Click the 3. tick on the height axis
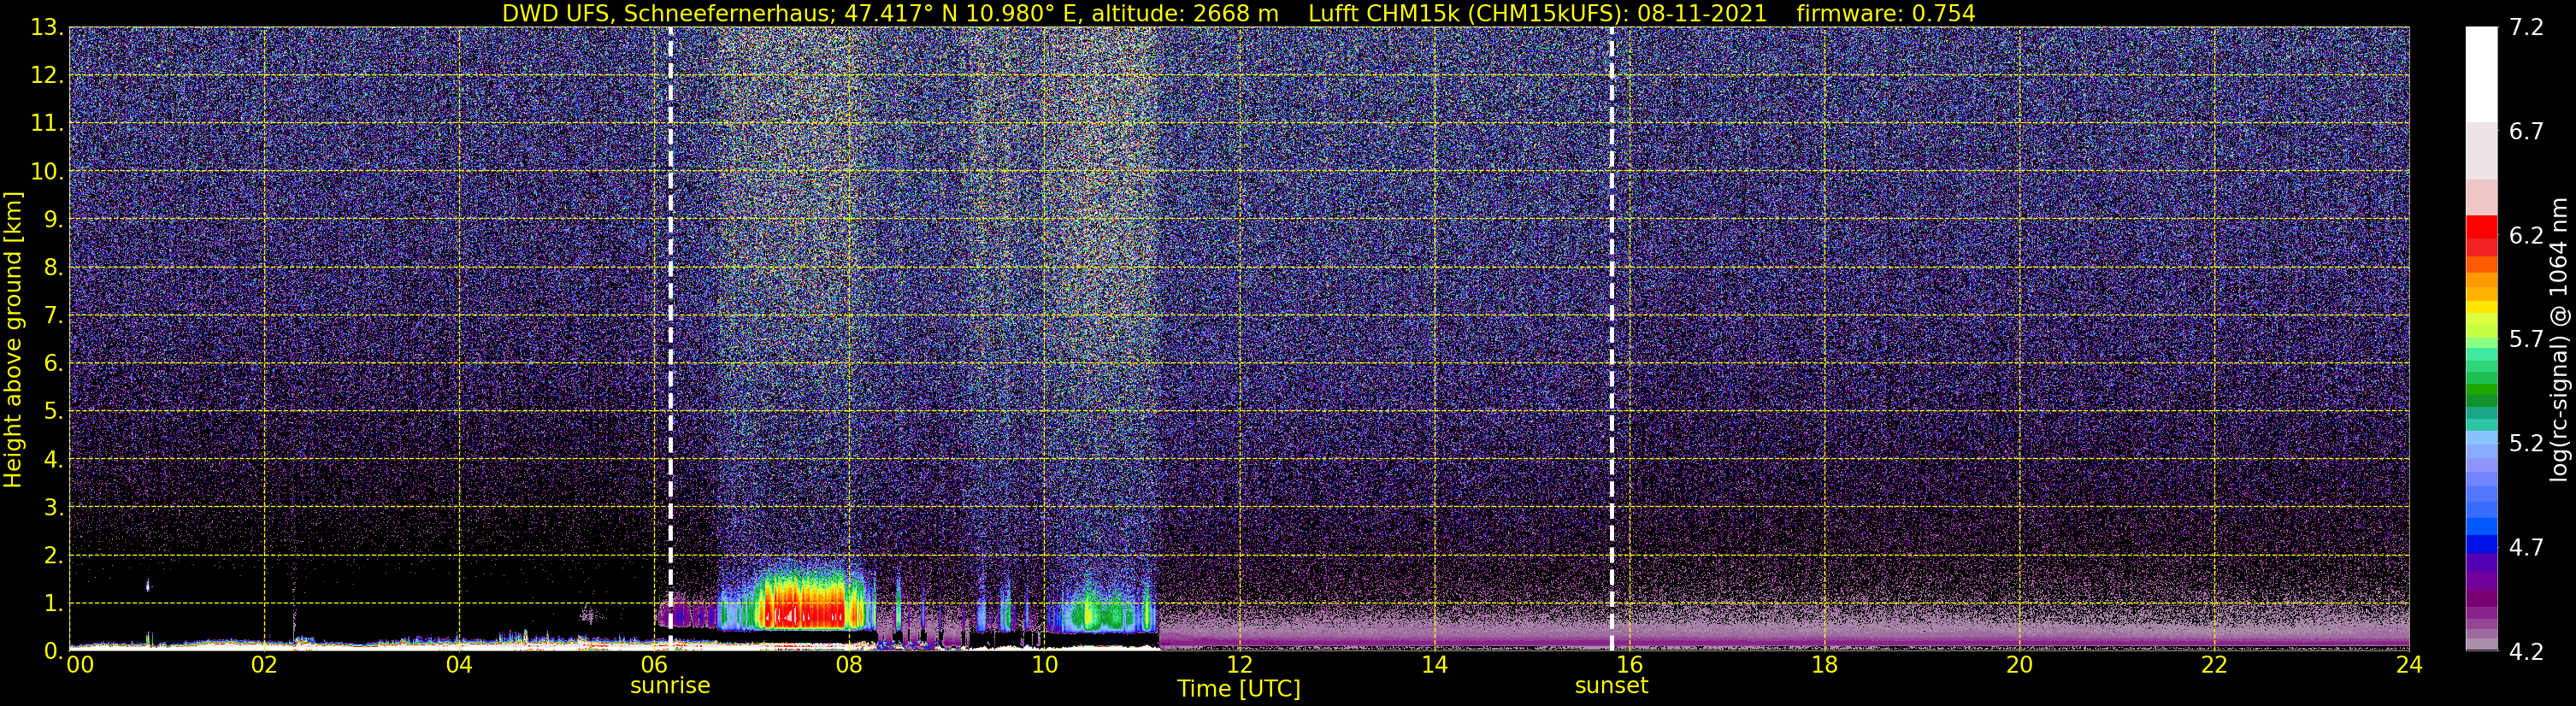The height and width of the screenshot is (706, 2576). tap(54, 507)
